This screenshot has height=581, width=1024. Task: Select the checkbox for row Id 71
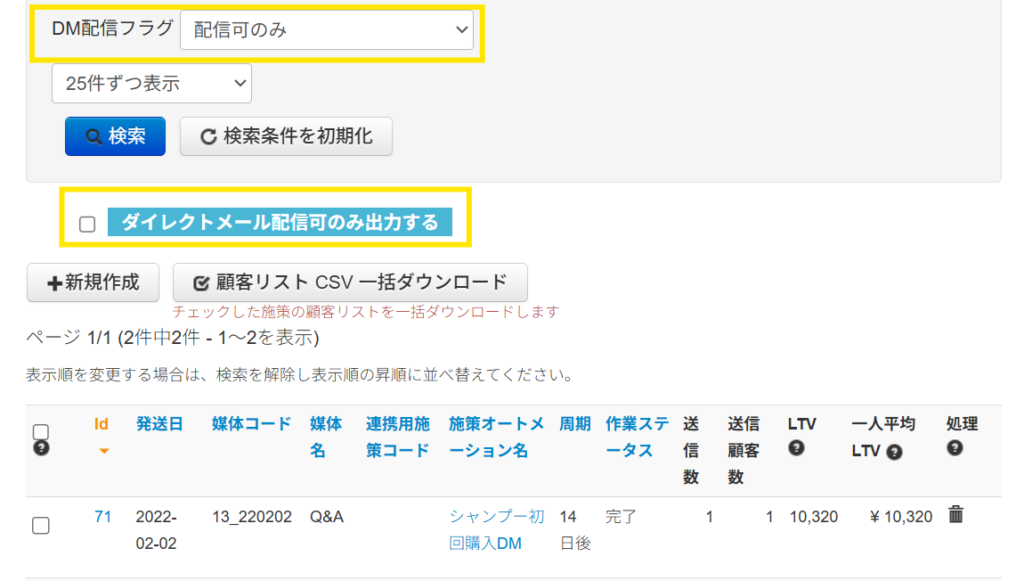click(41, 525)
